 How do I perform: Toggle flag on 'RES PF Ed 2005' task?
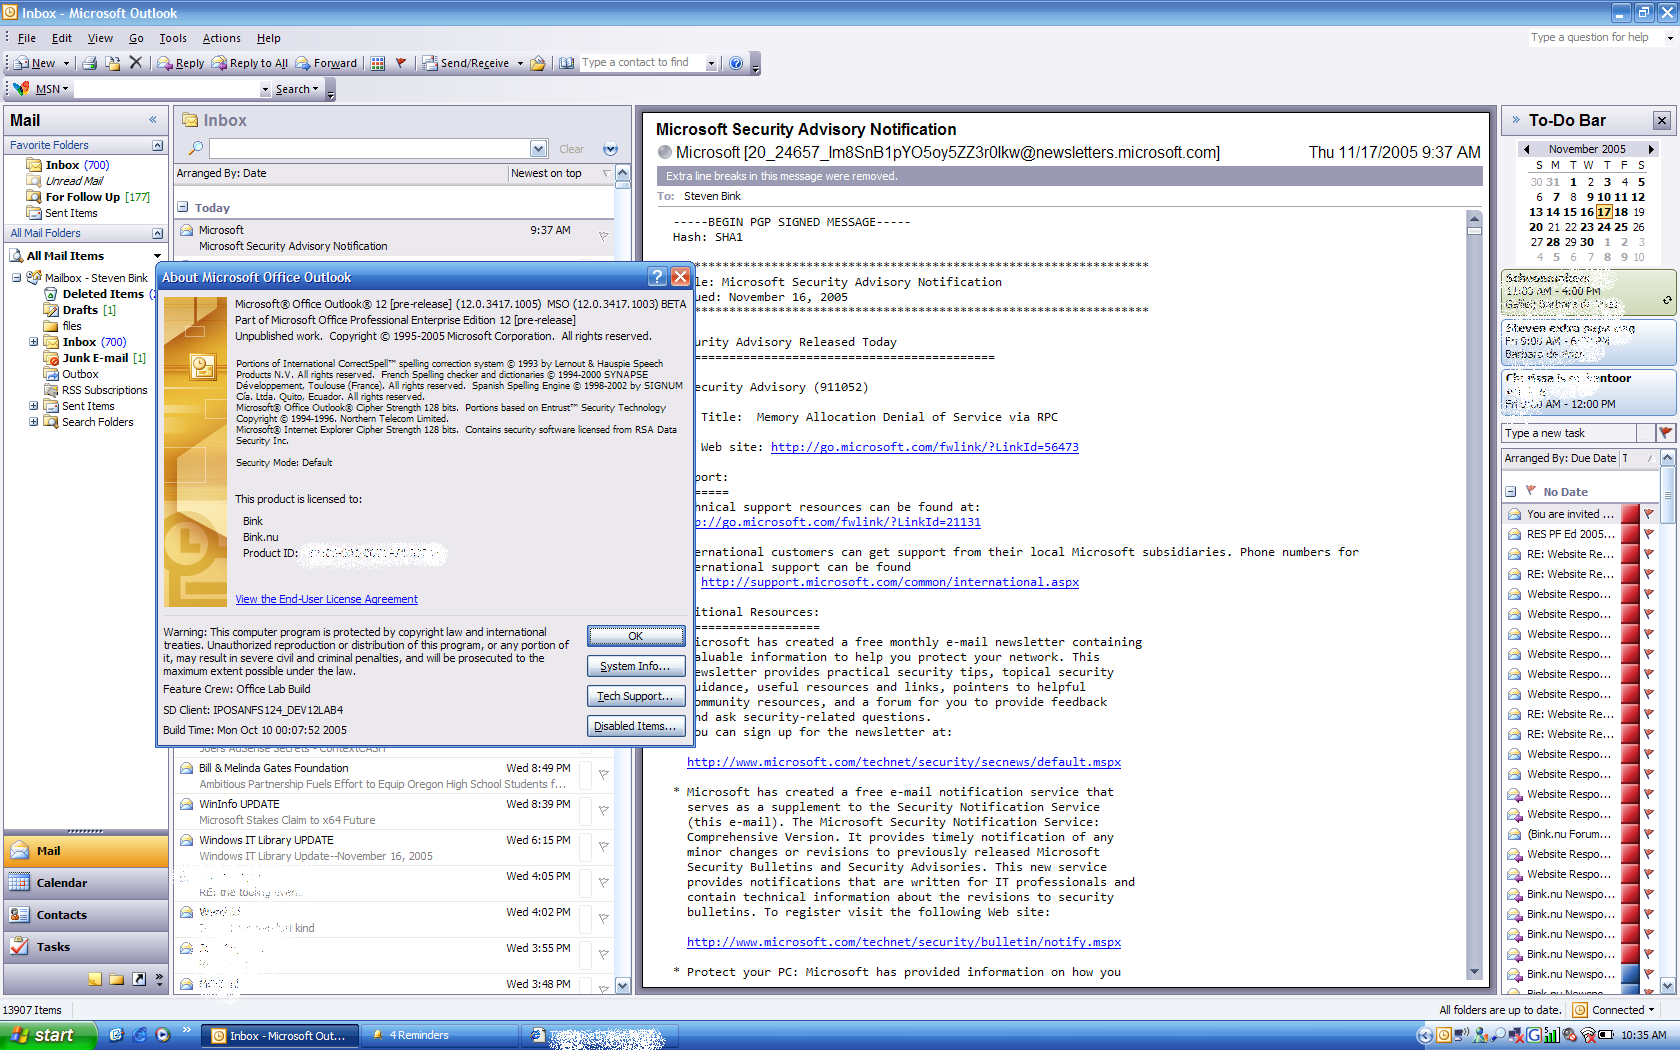click(x=1648, y=534)
